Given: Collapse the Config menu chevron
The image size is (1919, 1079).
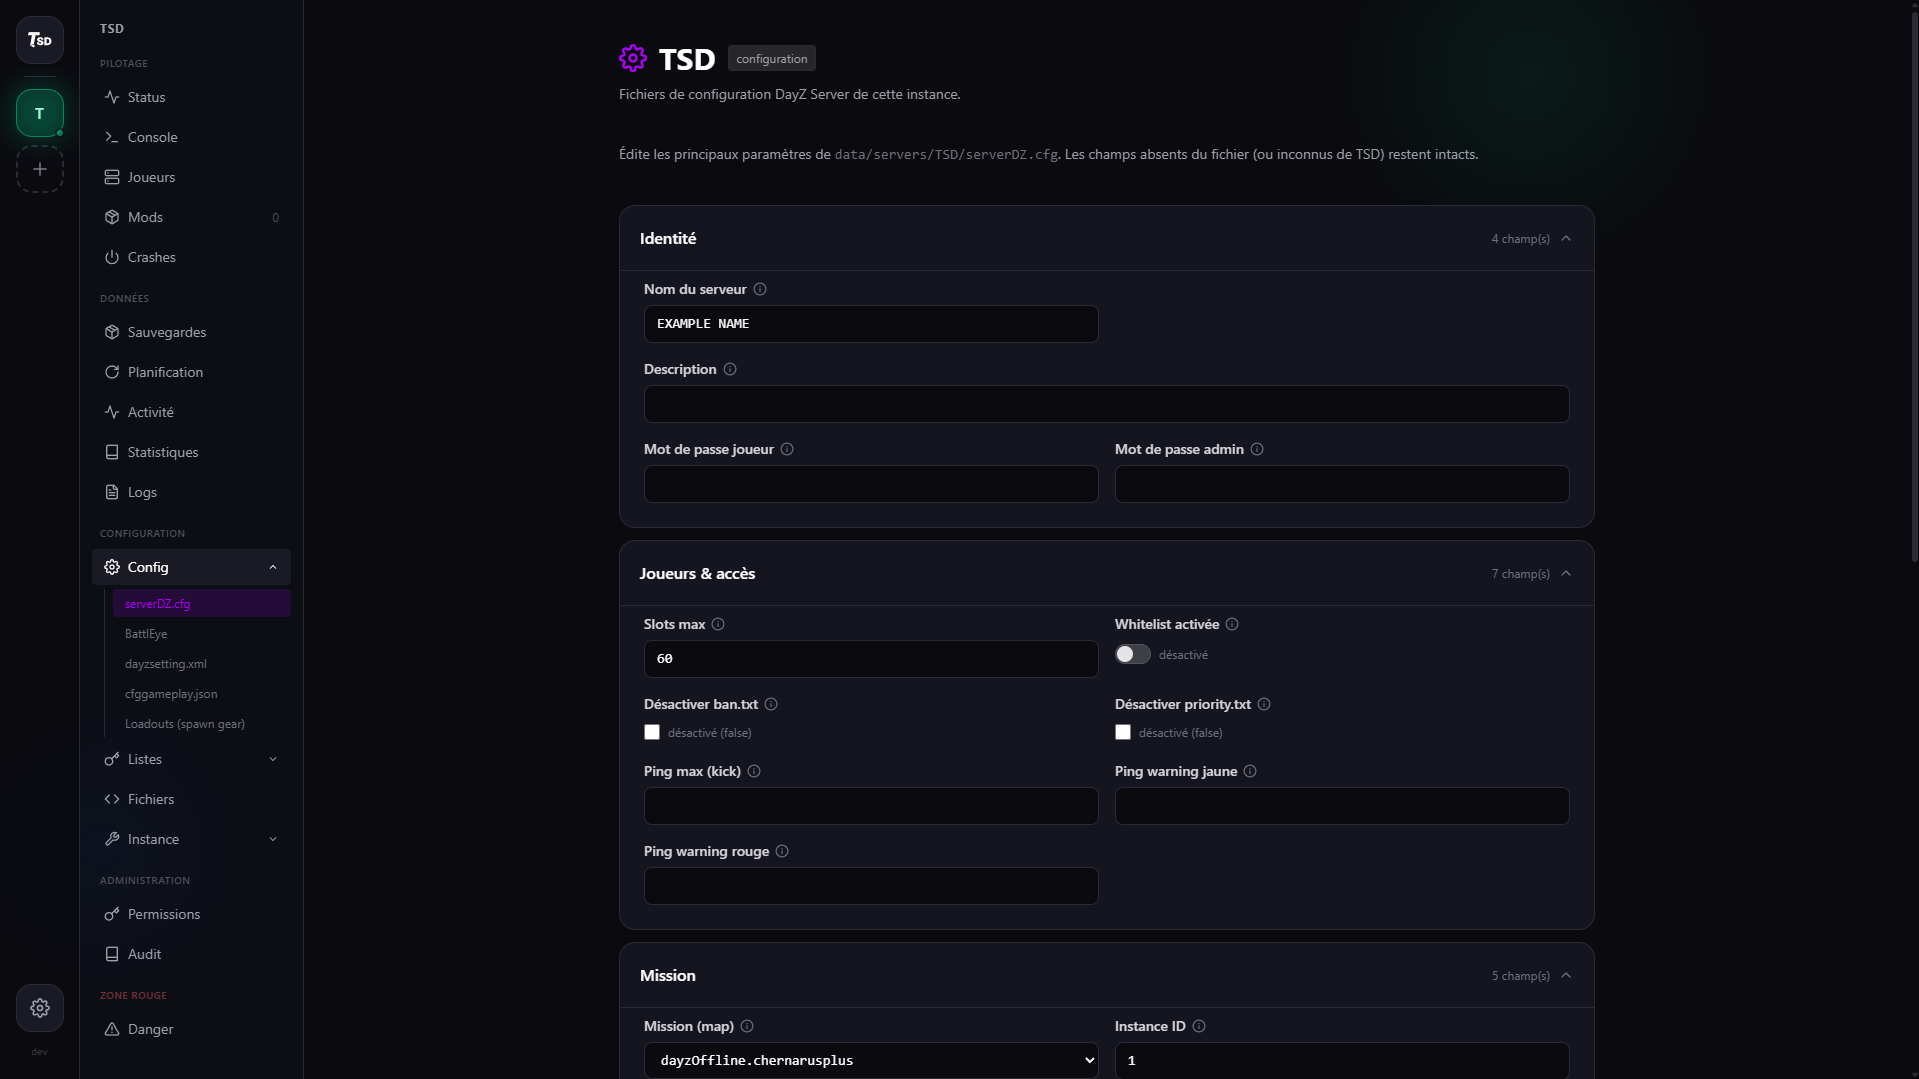Looking at the screenshot, I should click(x=273, y=567).
